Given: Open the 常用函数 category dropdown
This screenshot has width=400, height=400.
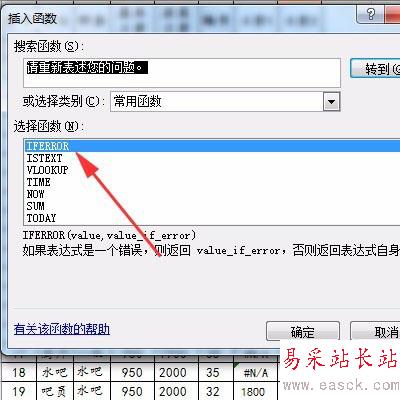Looking at the screenshot, I should point(225,102).
